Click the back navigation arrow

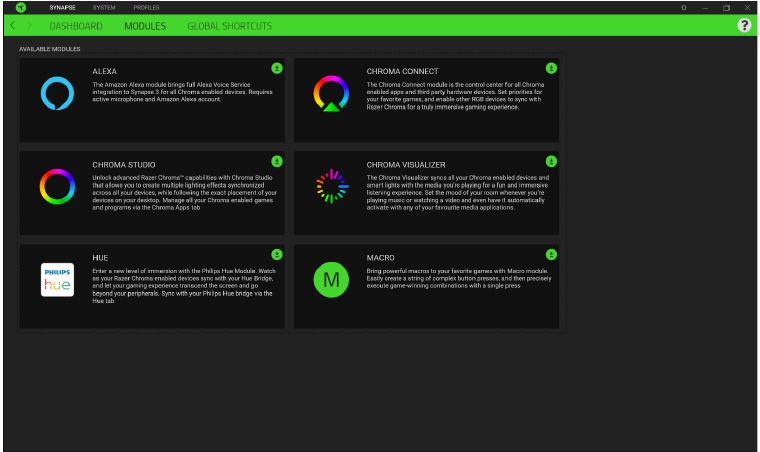click(13, 25)
